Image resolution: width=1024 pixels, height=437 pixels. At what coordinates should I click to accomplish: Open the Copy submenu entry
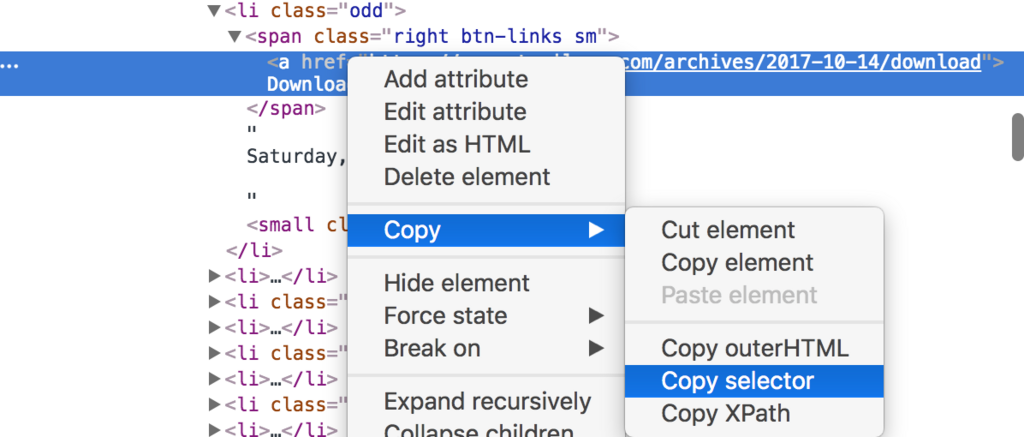pyautogui.click(x=486, y=230)
